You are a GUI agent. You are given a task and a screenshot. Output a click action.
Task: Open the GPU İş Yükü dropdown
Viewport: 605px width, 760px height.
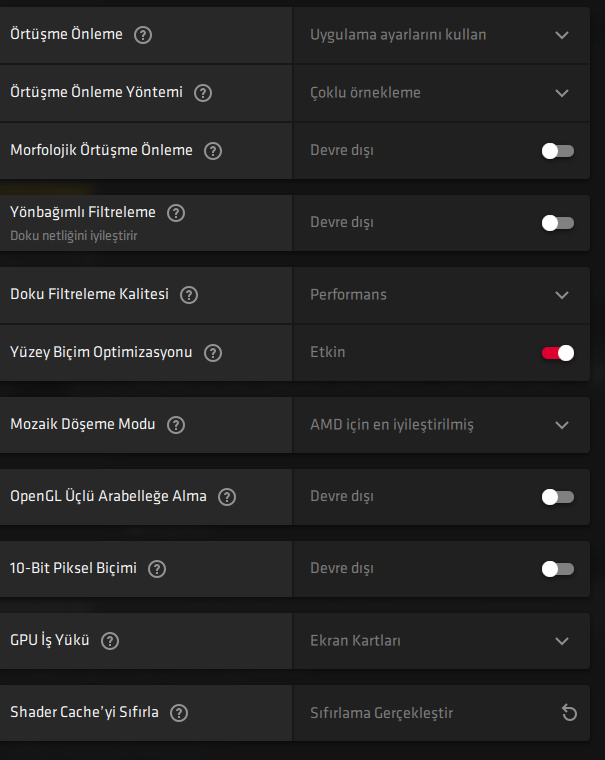561,641
